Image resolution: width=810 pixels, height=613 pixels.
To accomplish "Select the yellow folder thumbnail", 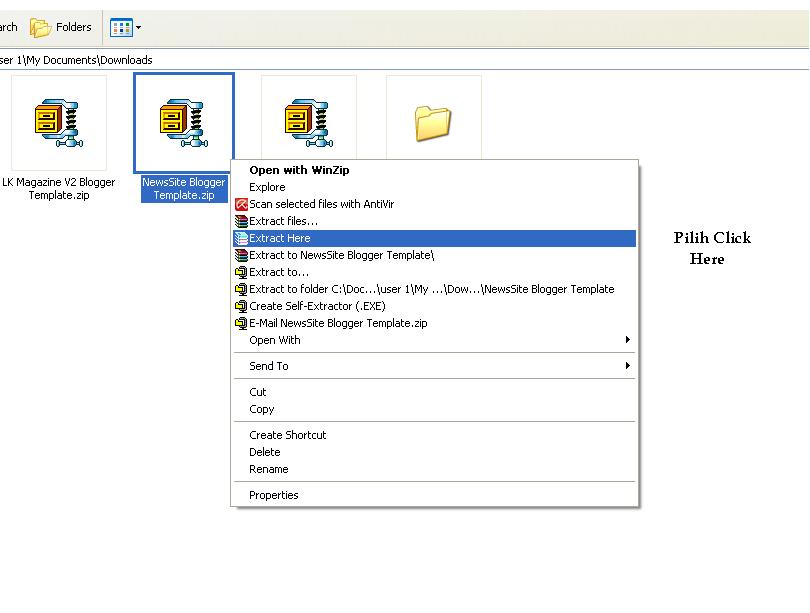I will pos(433,123).
